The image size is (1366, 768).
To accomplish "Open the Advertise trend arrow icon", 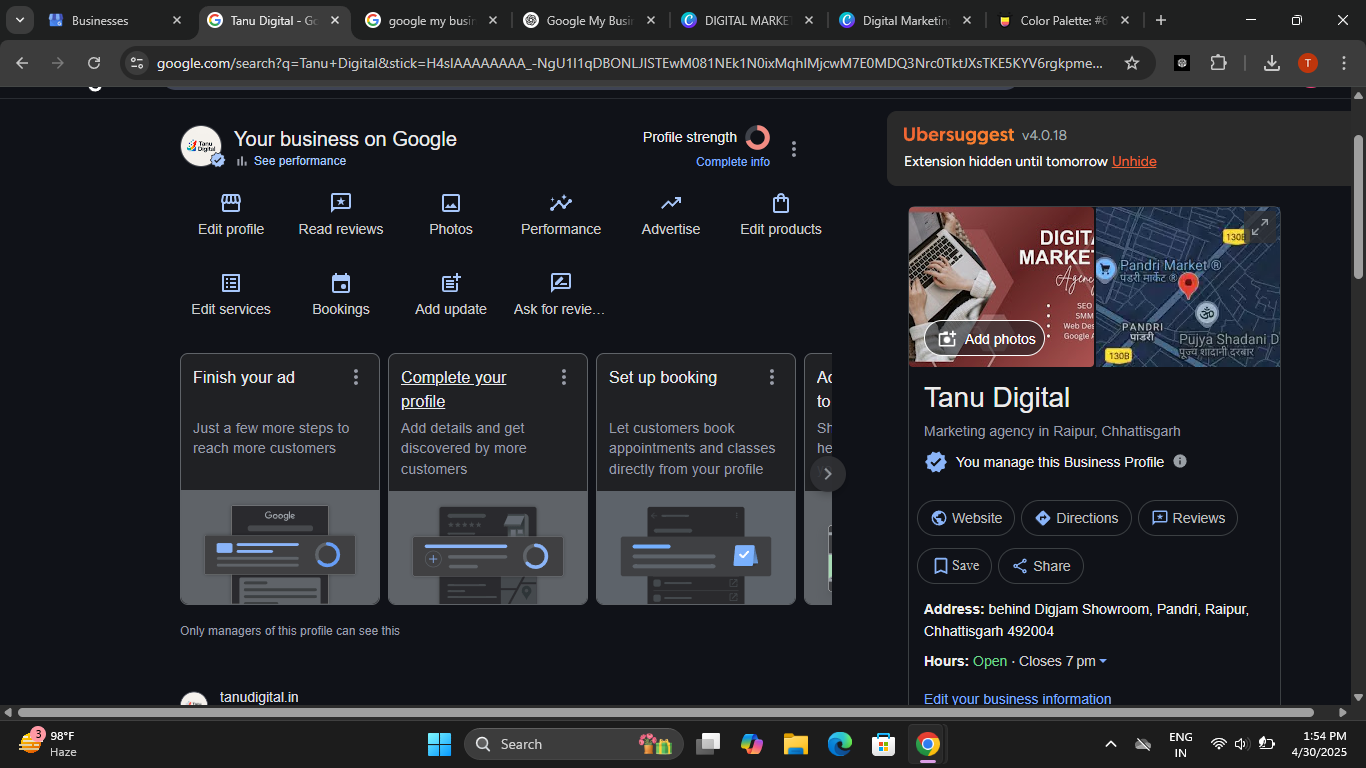I will 671,204.
